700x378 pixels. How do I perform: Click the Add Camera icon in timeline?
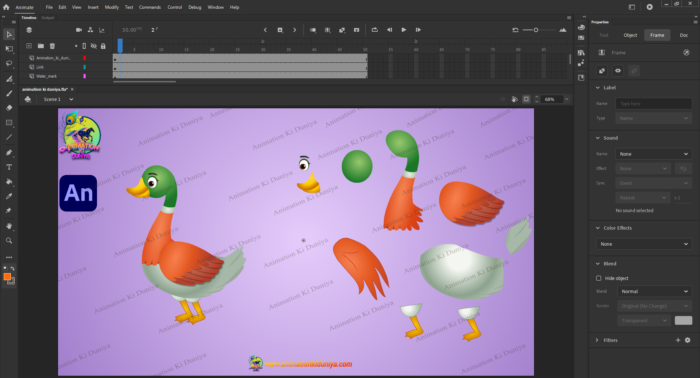79,30
